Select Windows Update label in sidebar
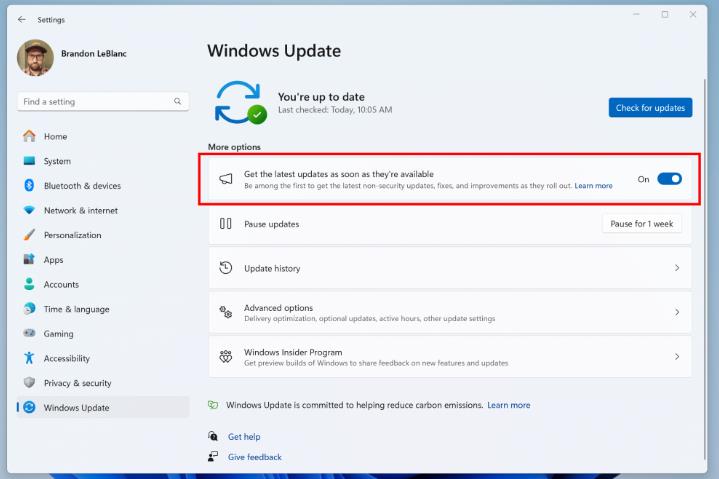719x479 pixels. click(x=77, y=407)
